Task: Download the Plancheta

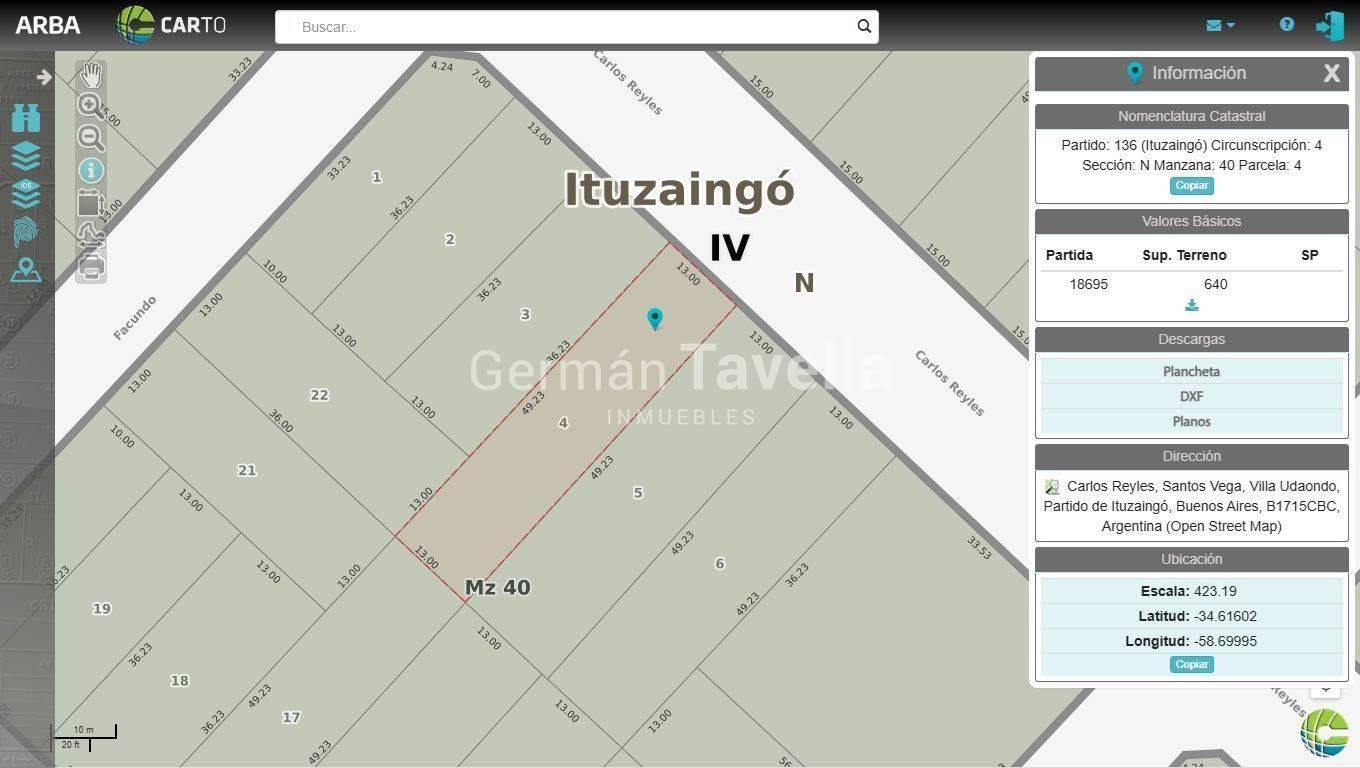Action: pyautogui.click(x=1191, y=371)
